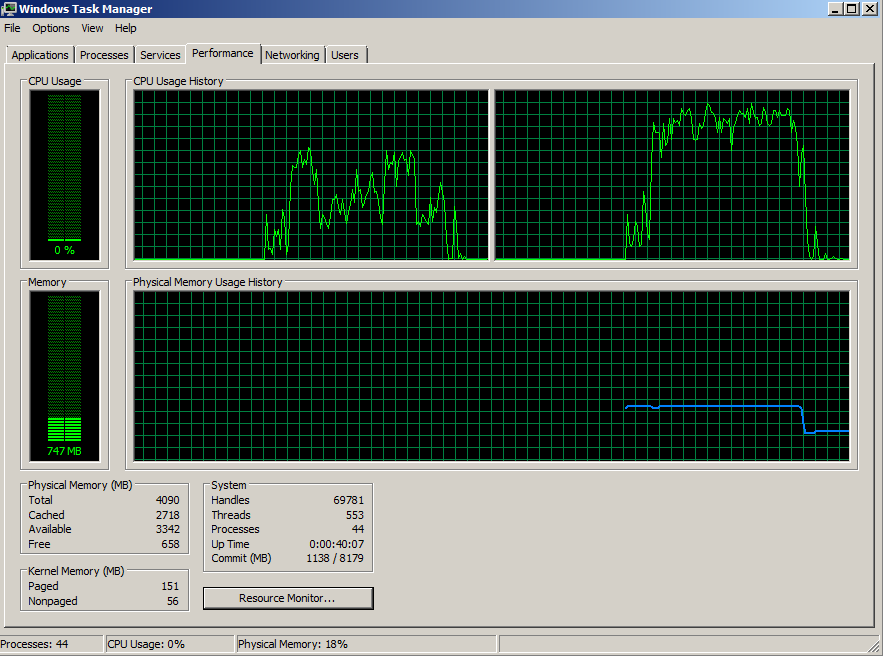Maximize the Task Manager window
Image resolution: width=883 pixels, height=656 pixels.
pyautogui.click(x=851, y=8)
